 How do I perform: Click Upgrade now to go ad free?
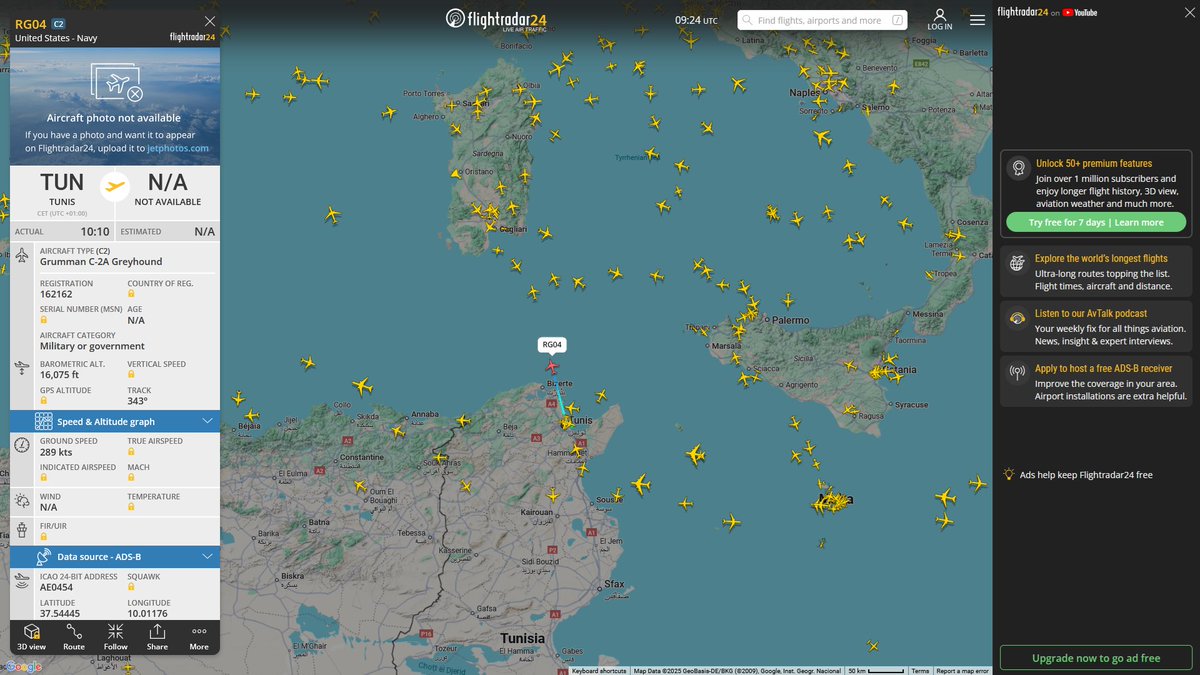click(1096, 658)
